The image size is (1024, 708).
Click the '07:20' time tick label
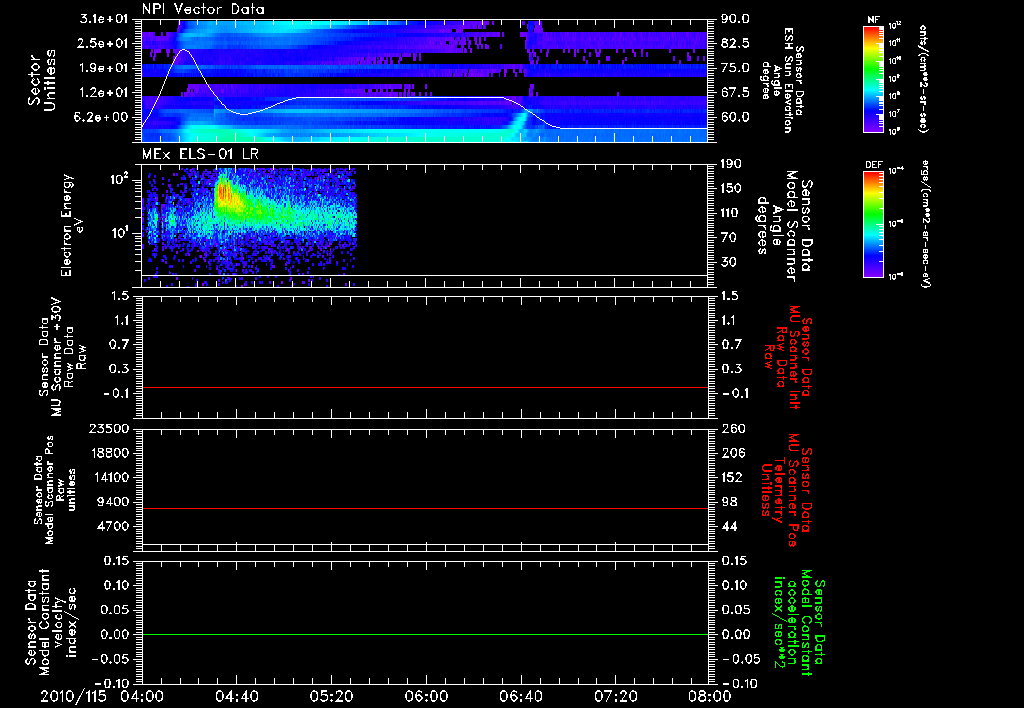pyautogui.click(x=616, y=696)
